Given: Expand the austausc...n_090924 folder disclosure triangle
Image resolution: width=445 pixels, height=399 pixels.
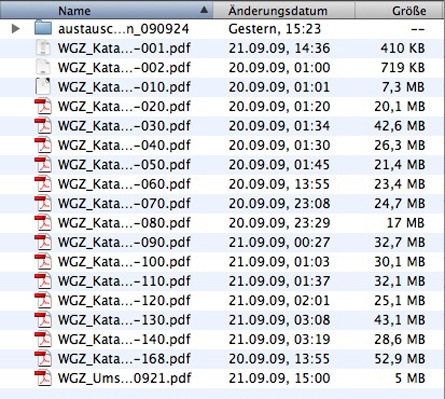Looking at the screenshot, I should tap(15, 29).
